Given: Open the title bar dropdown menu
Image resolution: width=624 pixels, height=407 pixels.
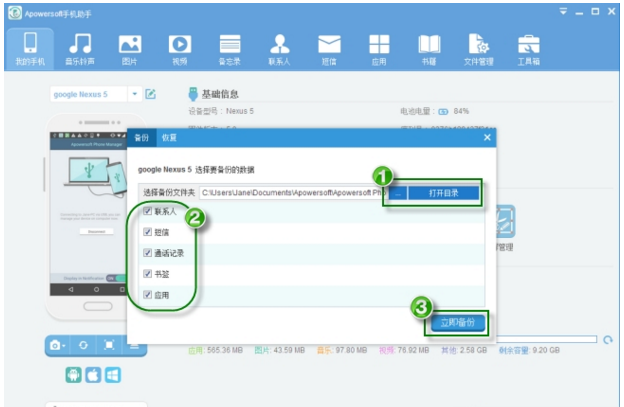Looking at the screenshot, I should pos(563,12).
